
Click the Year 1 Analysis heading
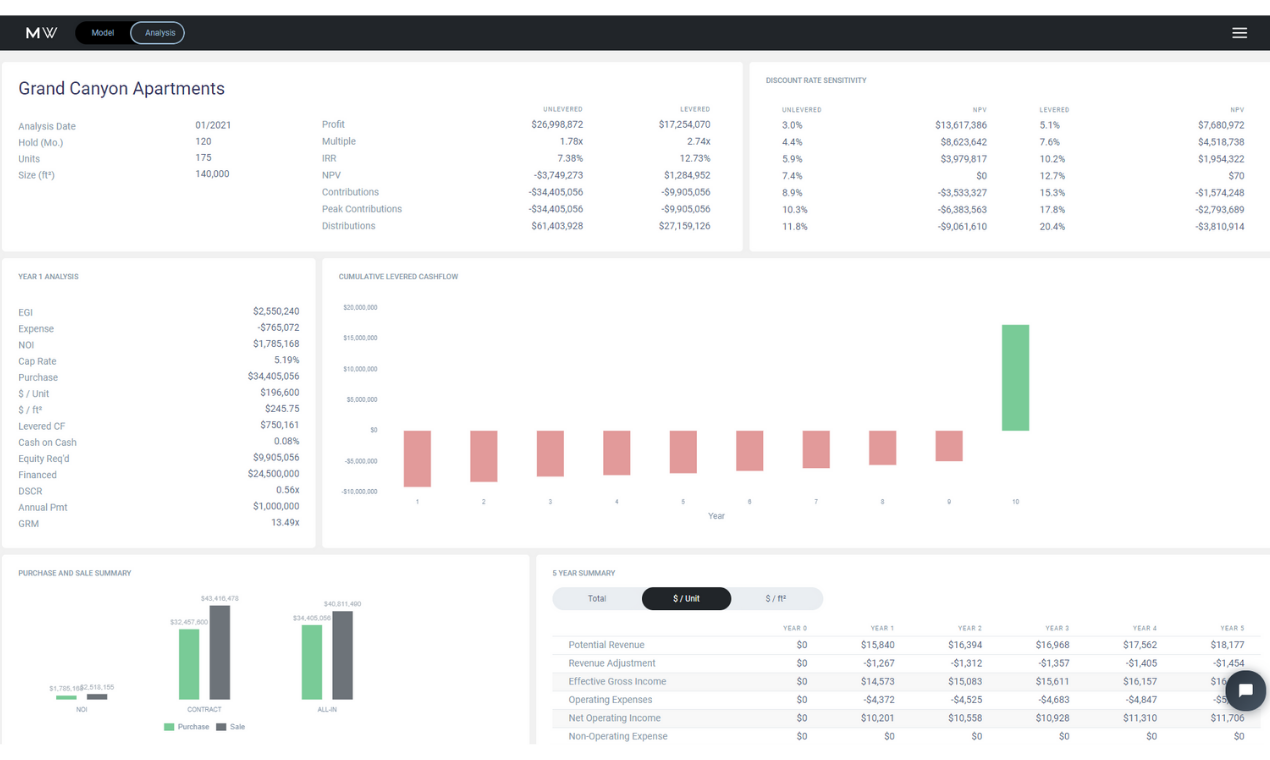click(48, 277)
